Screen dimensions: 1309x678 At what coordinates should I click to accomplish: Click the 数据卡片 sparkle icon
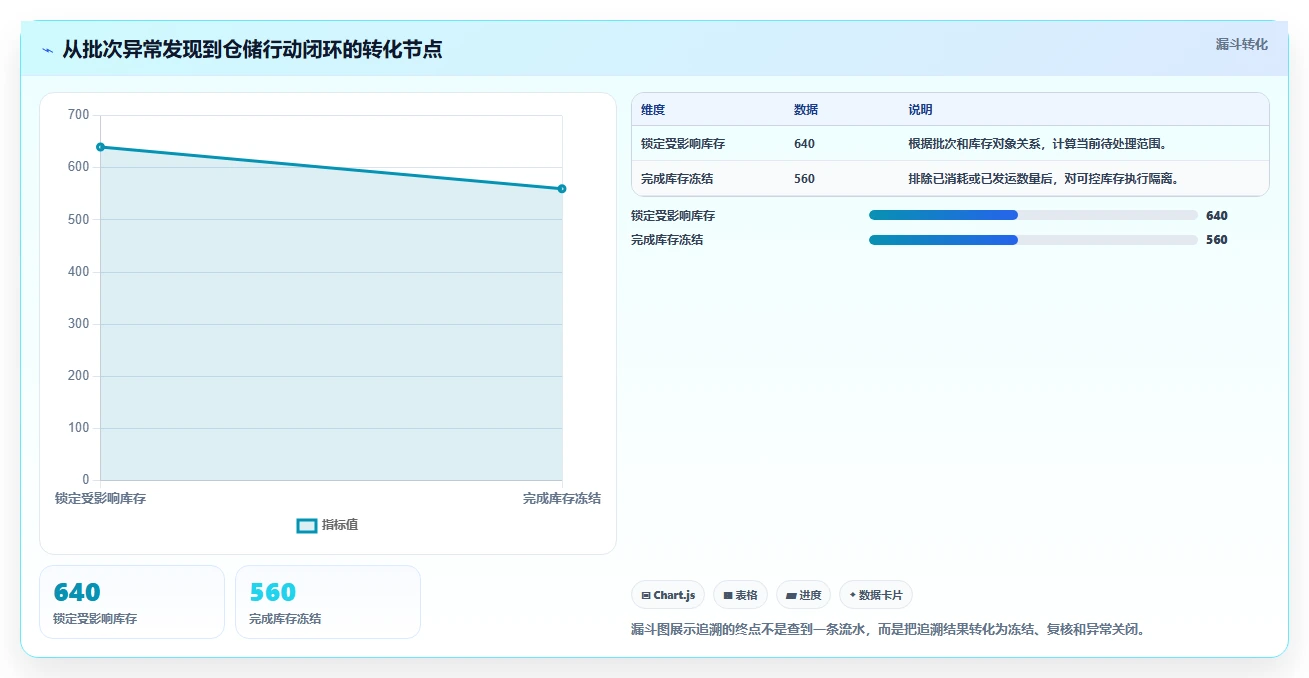(x=852, y=595)
